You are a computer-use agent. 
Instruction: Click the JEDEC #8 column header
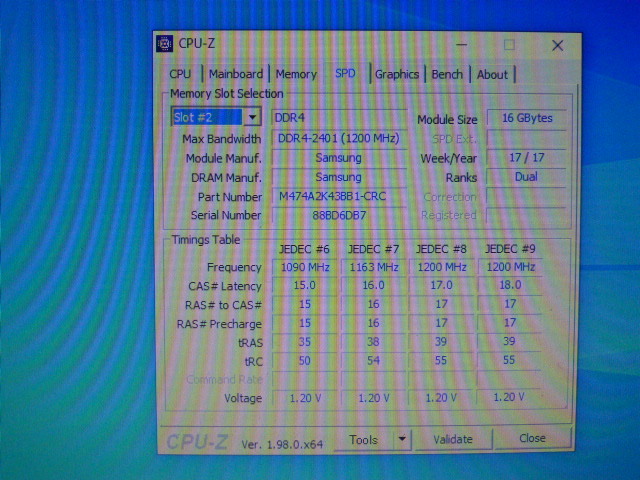(x=441, y=249)
